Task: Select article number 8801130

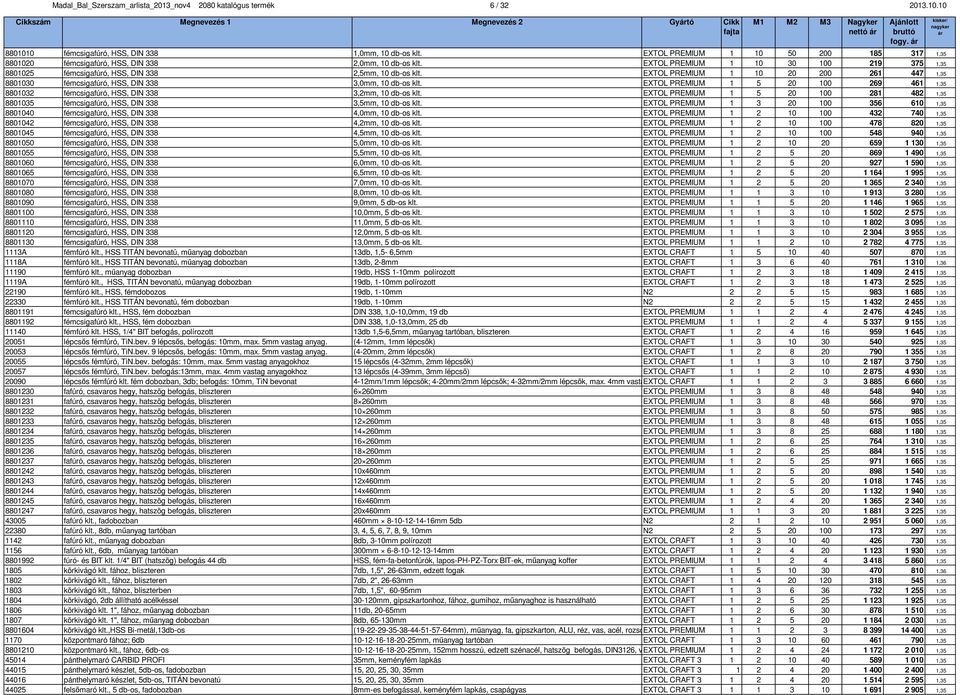Action: click(x=20, y=242)
